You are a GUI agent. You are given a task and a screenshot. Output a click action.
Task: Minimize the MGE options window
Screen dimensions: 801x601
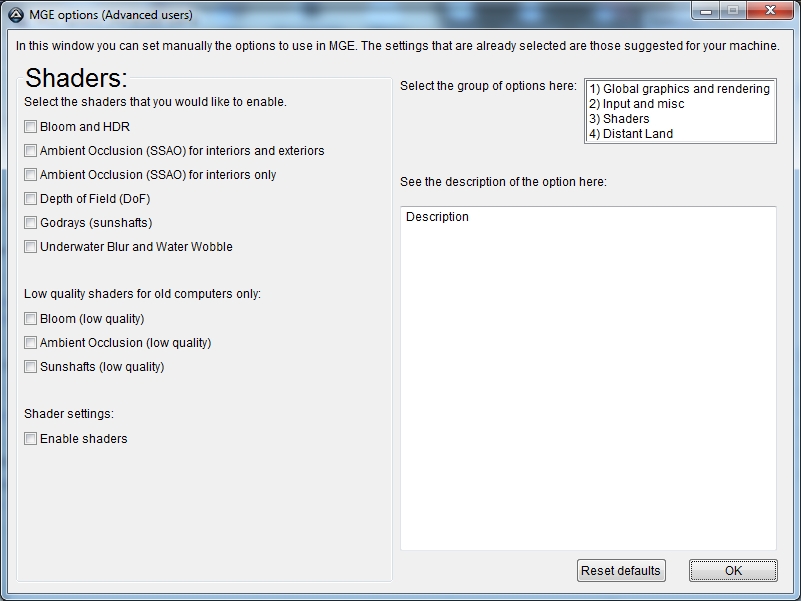click(707, 11)
